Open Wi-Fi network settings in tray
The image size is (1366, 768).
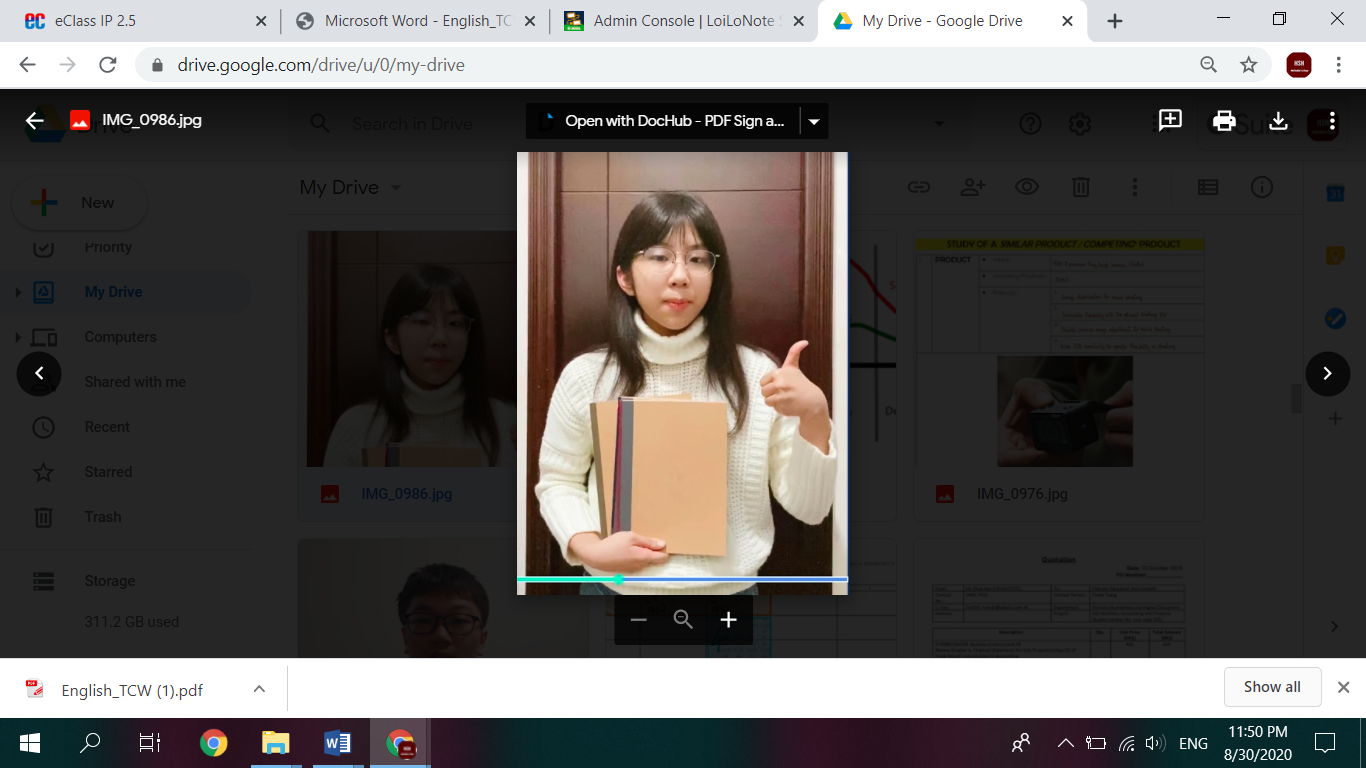click(x=1126, y=743)
